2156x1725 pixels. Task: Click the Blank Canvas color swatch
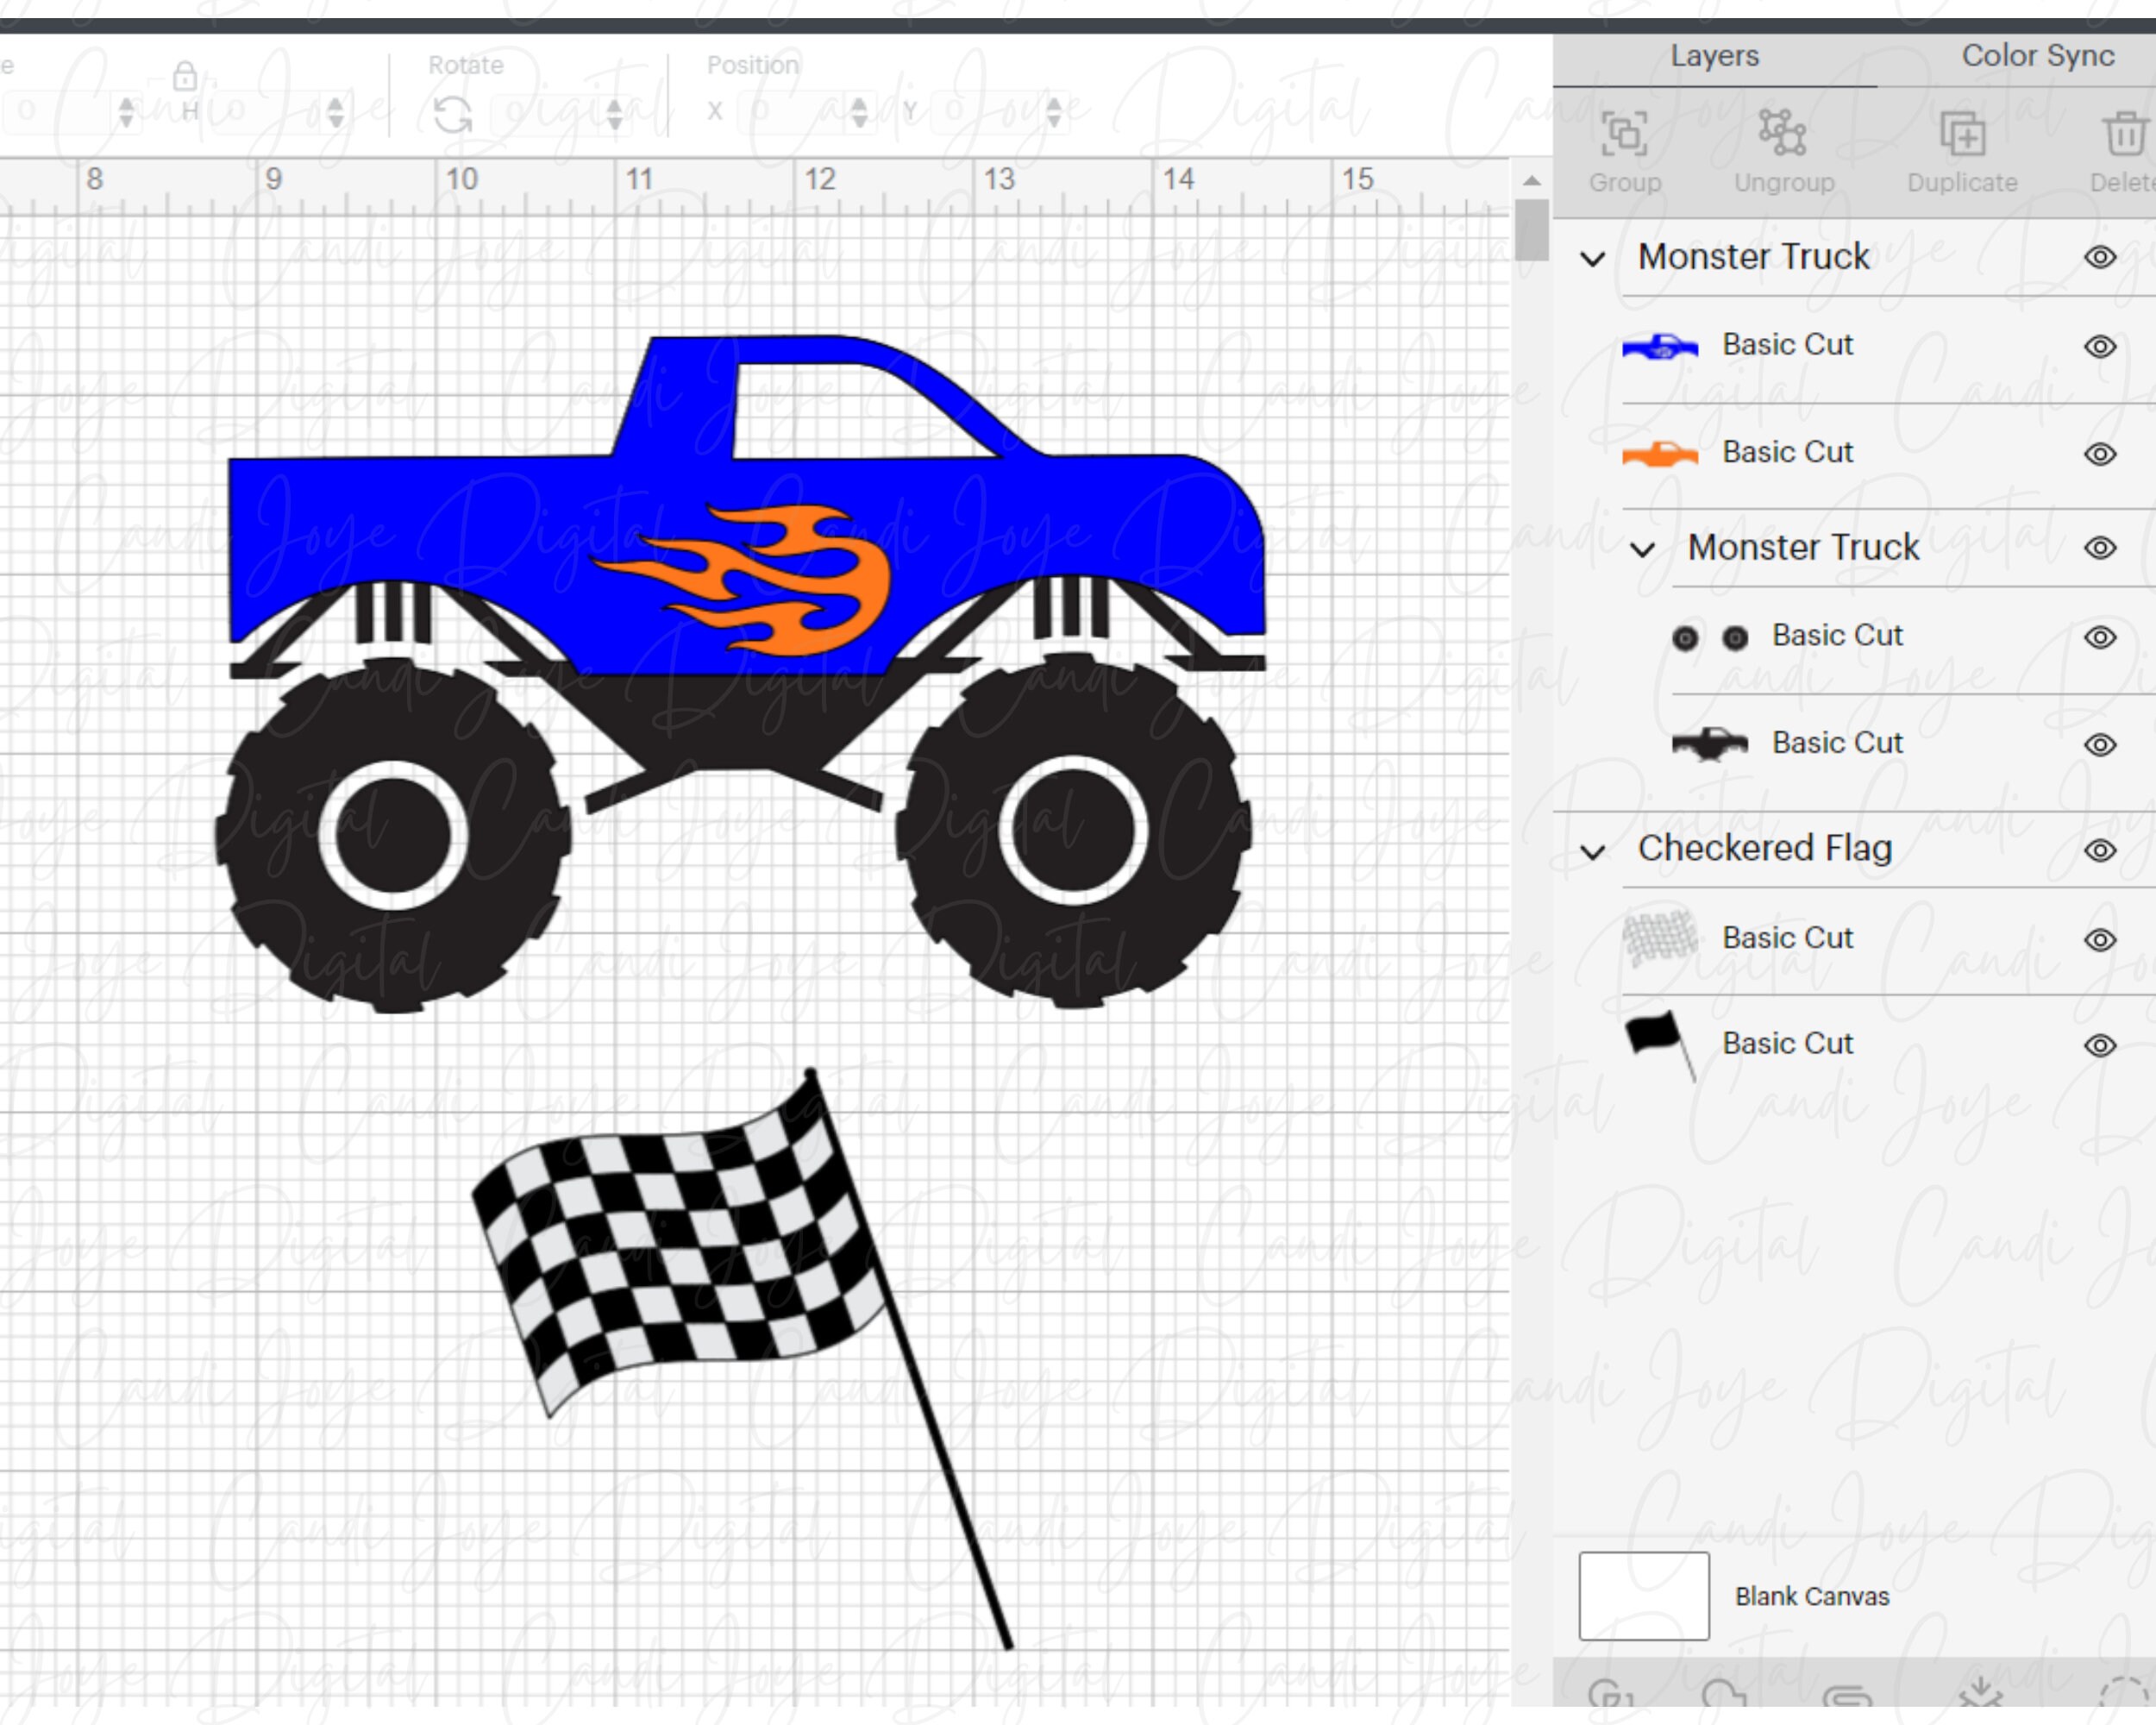pos(1644,1596)
